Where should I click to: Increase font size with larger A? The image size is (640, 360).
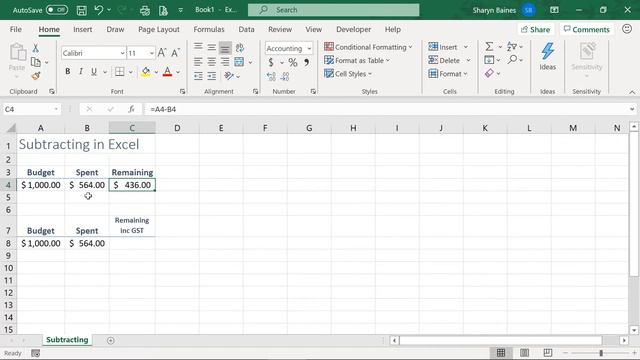(162, 53)
